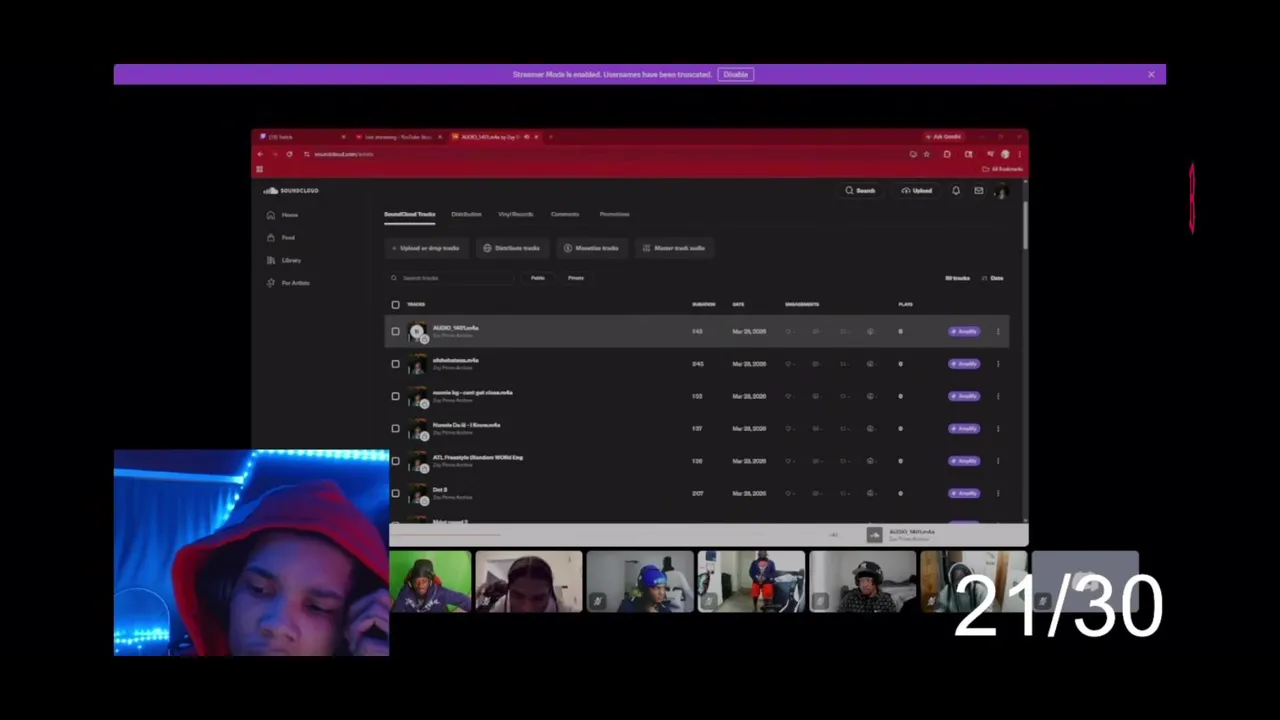Select the checkbox of the 2:07 track
This screenshot has height=720, width=1280.
pyautogui.click(x=395, y=493)
